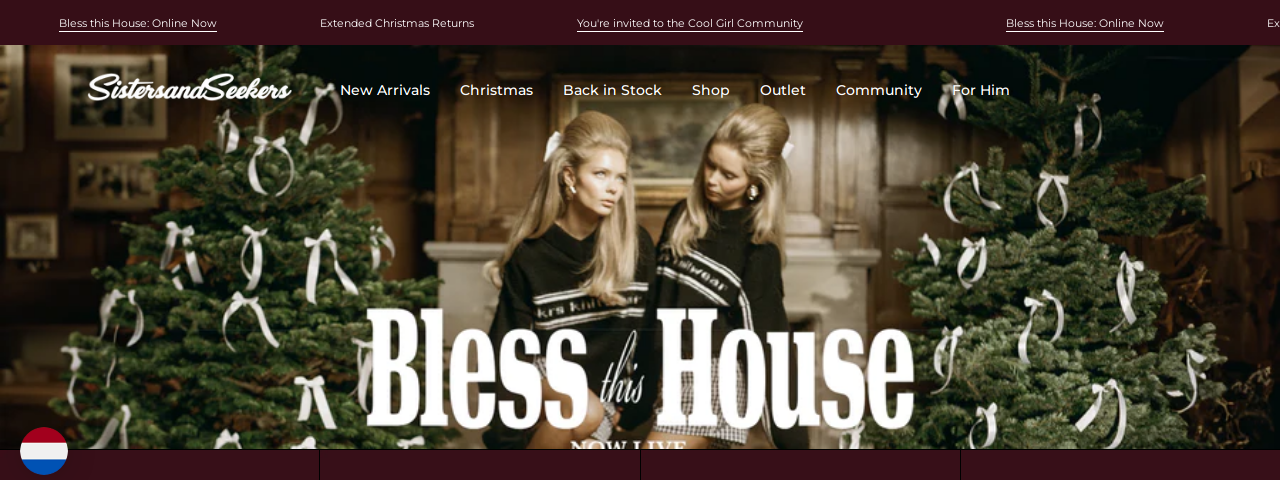Image resolution: width=1280 pixels, height=480 pixels.
Task: Open Bless this House link preceding Extended Christmas Returns
Action: pyautogui.click(x=138, y=23)
